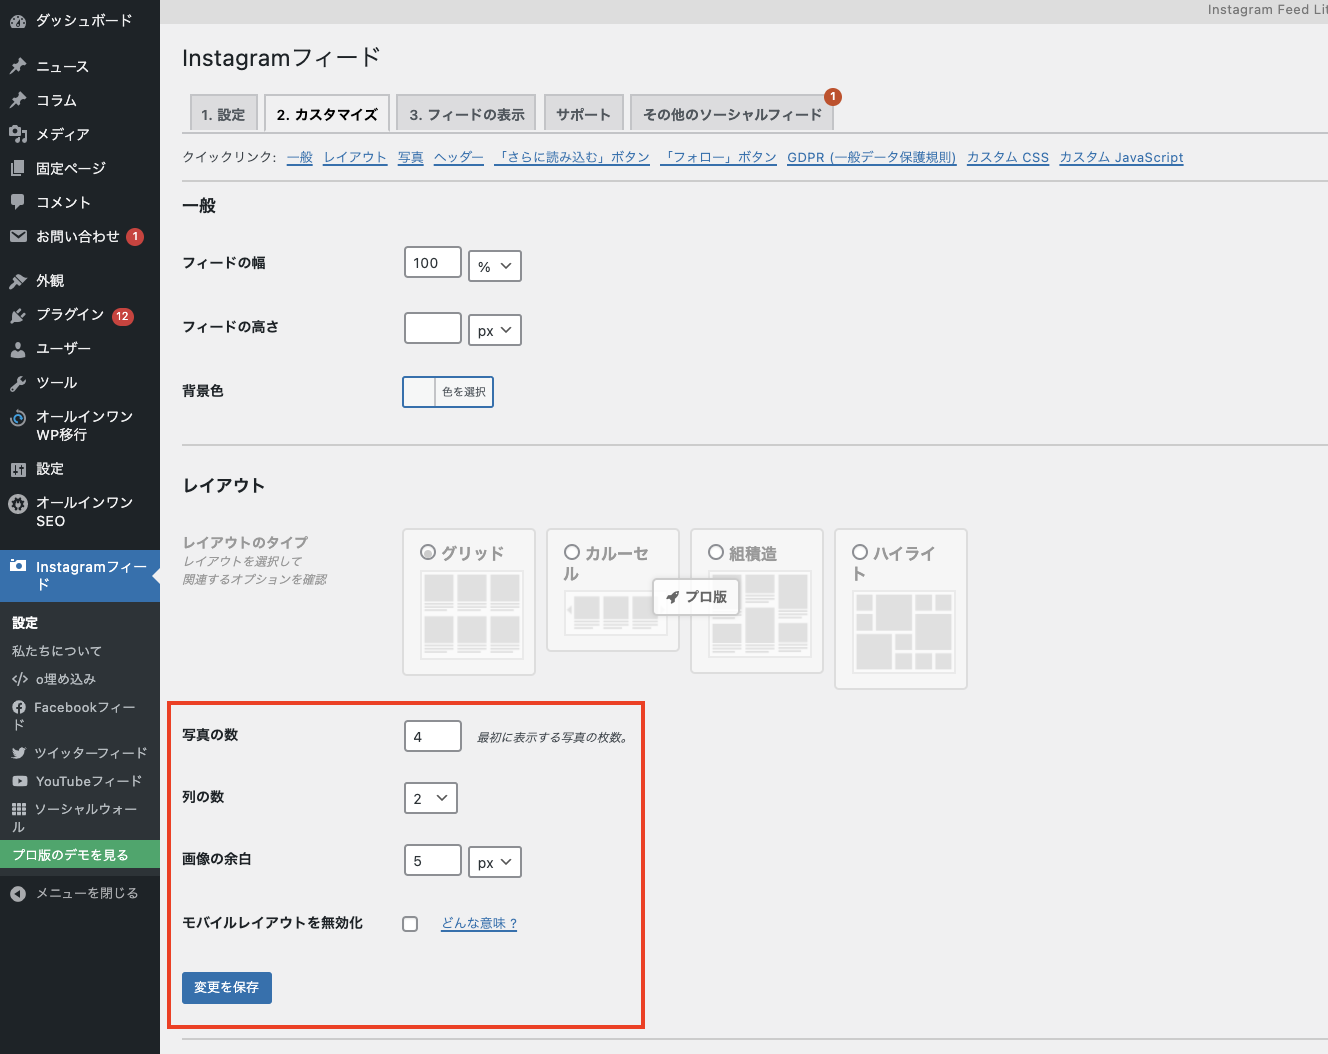The height and width of the screenshot is (1054, 1328).
Task: Jump to the カスタム JavaScript quick link
Action: [1121, 157]
